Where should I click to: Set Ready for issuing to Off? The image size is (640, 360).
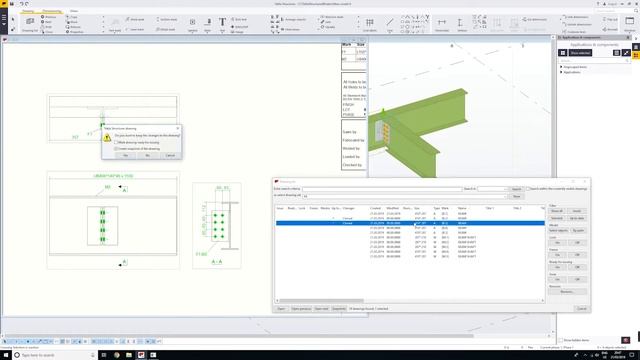[577, 267]
